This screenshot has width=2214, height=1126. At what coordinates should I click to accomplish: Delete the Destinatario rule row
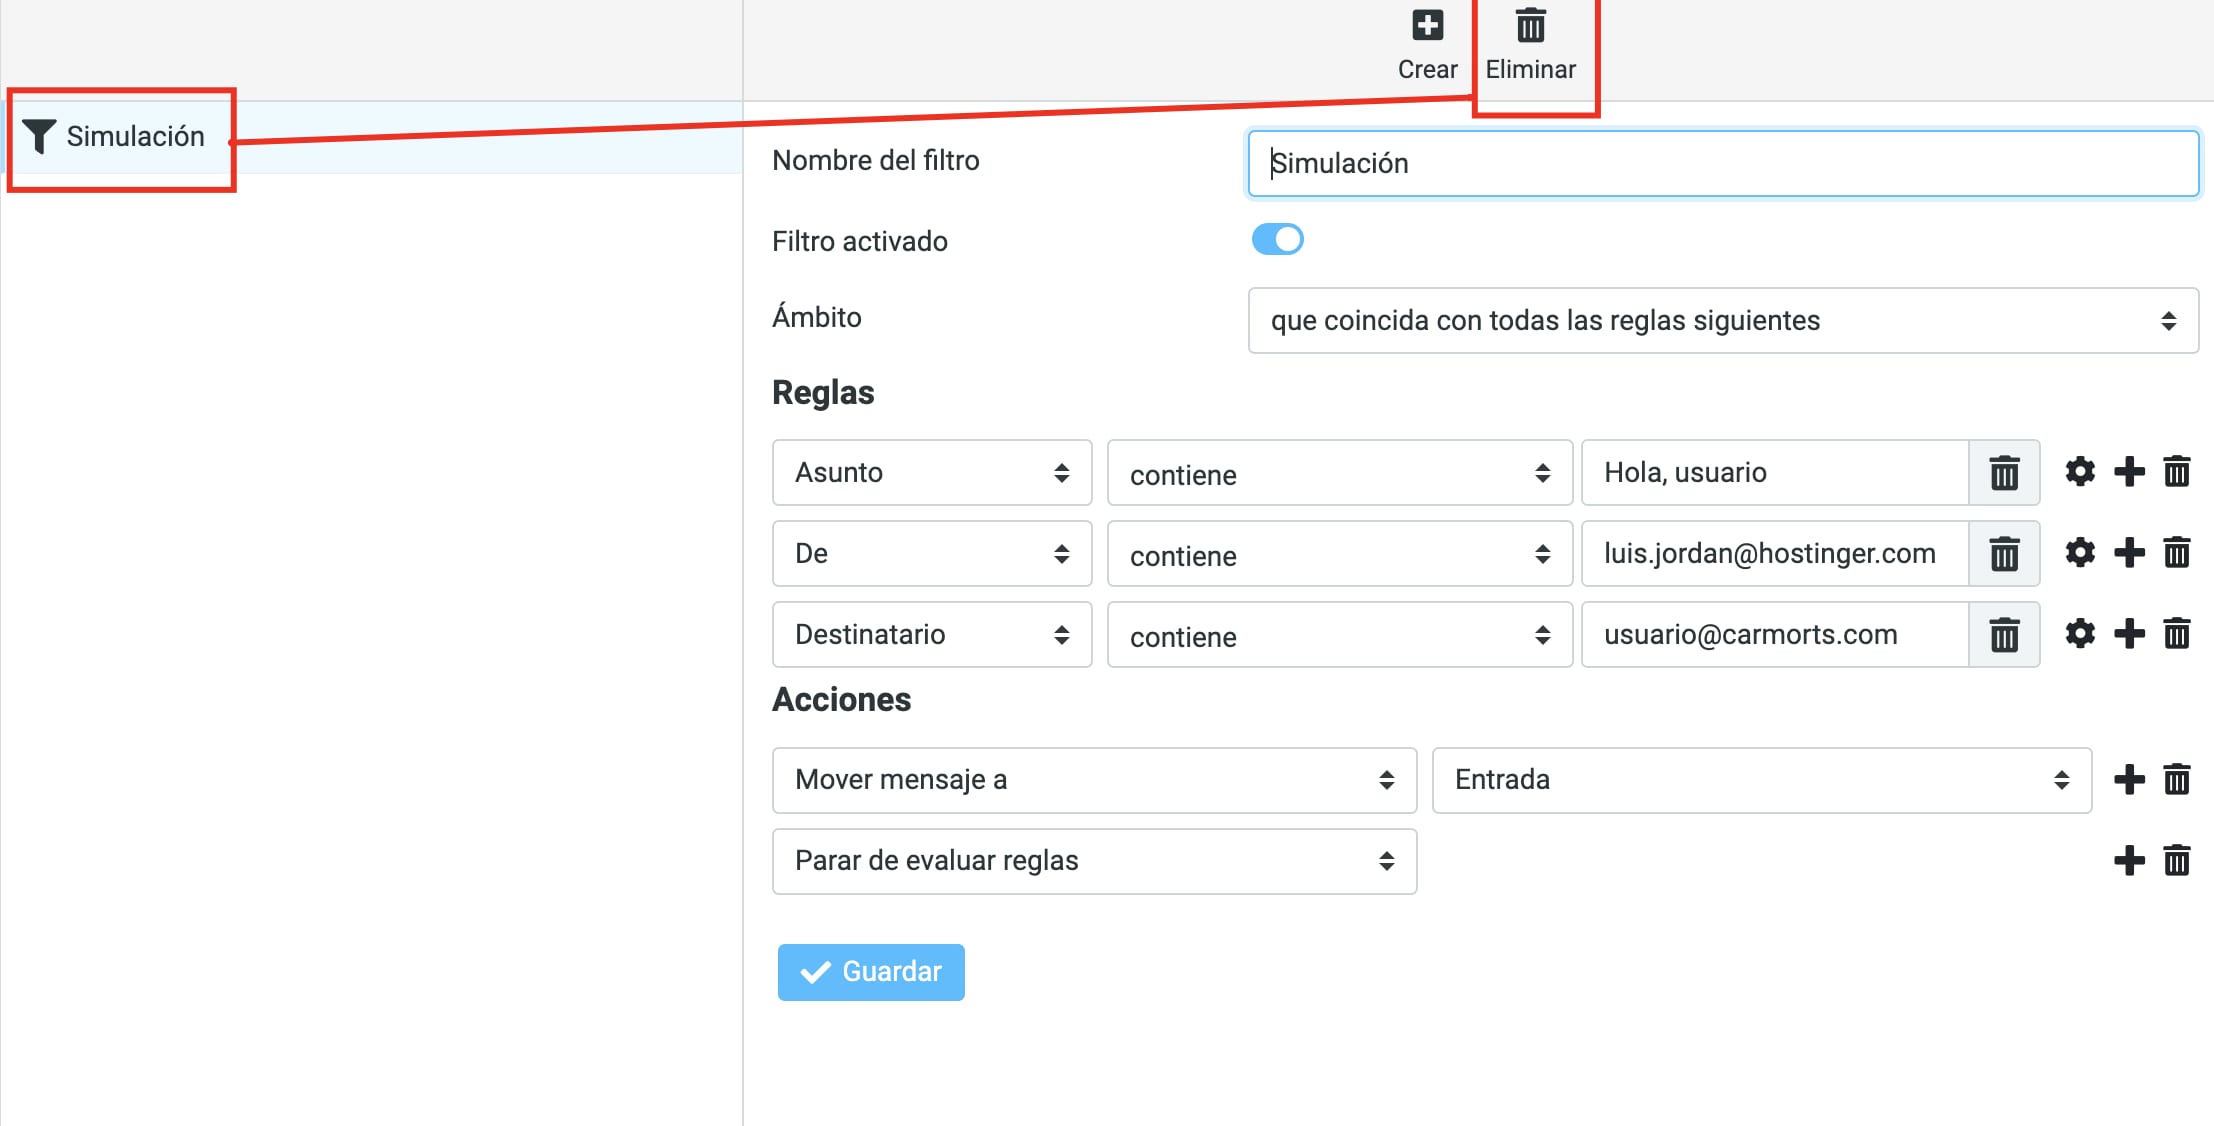coord(2177,634)
